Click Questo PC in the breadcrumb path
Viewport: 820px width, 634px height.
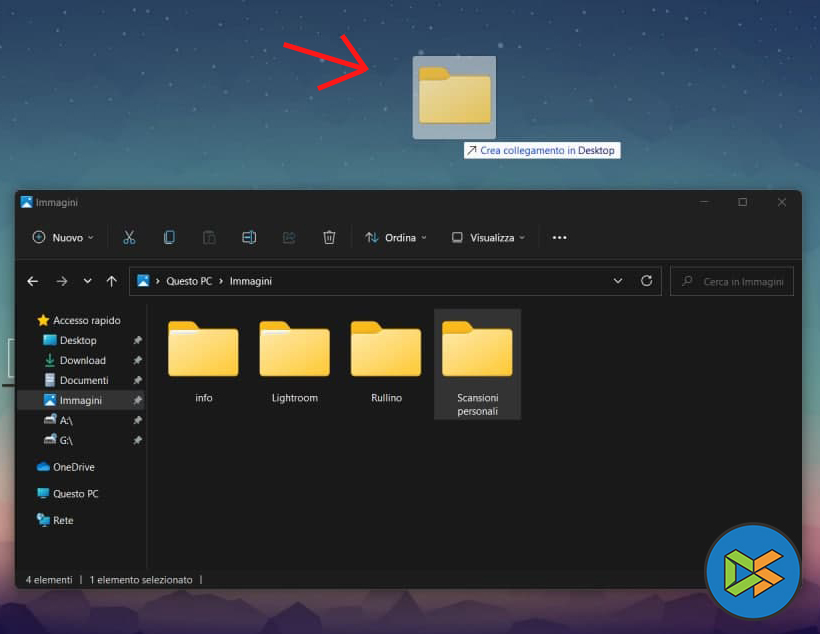(189, 281)
